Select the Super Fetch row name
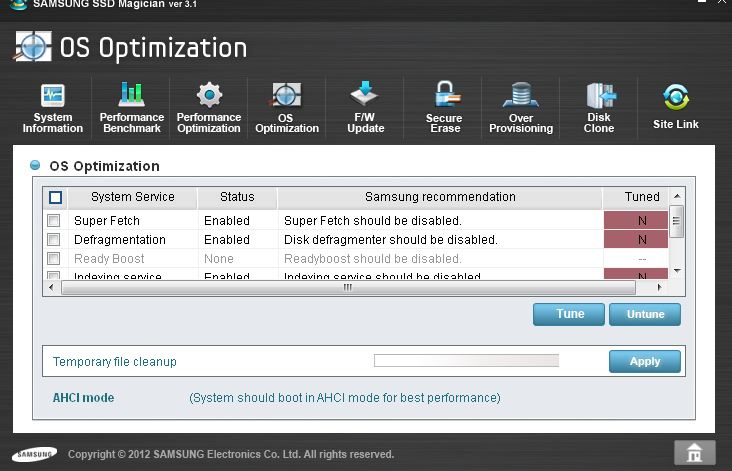This screenshot has width=732, height=471. point(107,221)
